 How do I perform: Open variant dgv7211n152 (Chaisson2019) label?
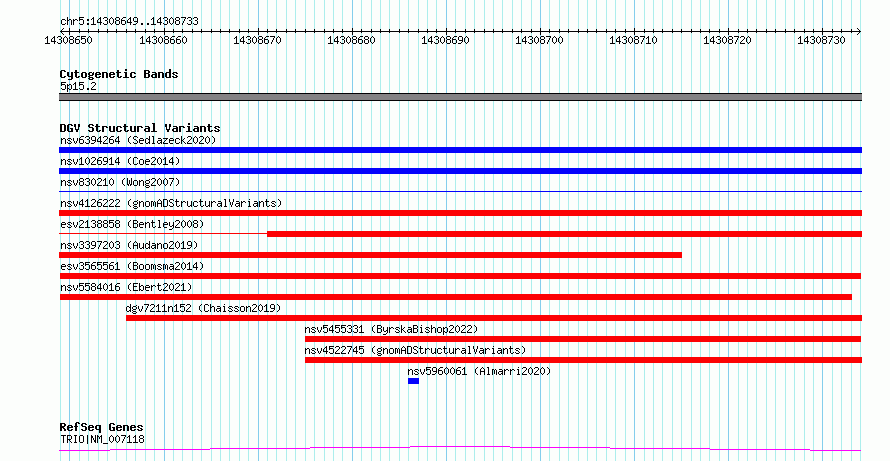pos(203,308)
